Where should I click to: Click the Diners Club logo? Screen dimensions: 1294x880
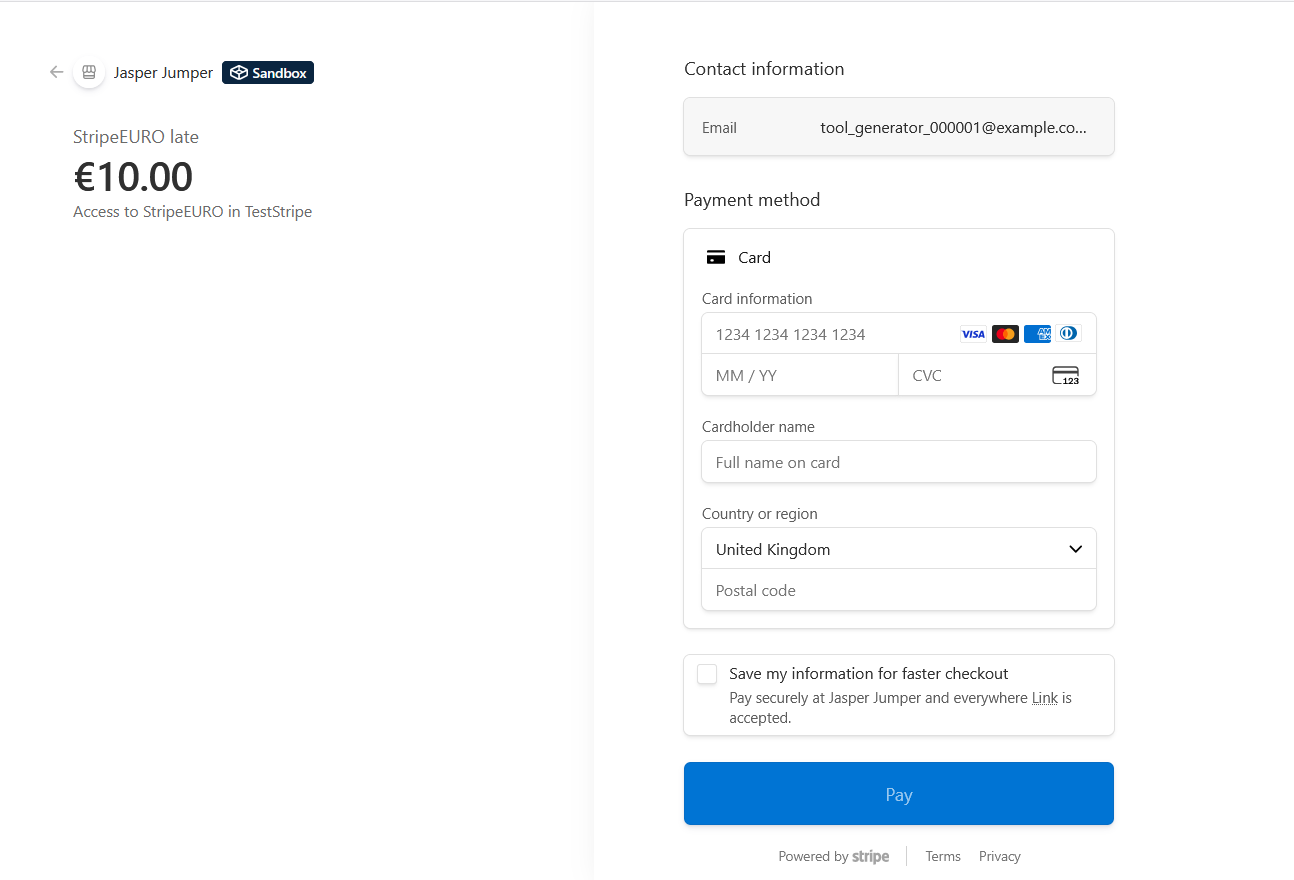pyautogui.click(x=1068, y=334)
